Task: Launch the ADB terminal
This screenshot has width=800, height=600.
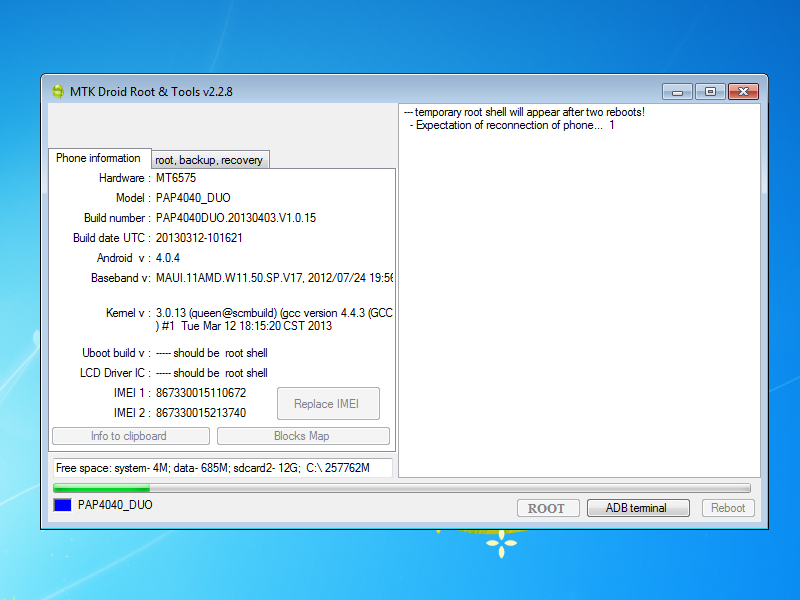Action: click(x=637, y=508)
